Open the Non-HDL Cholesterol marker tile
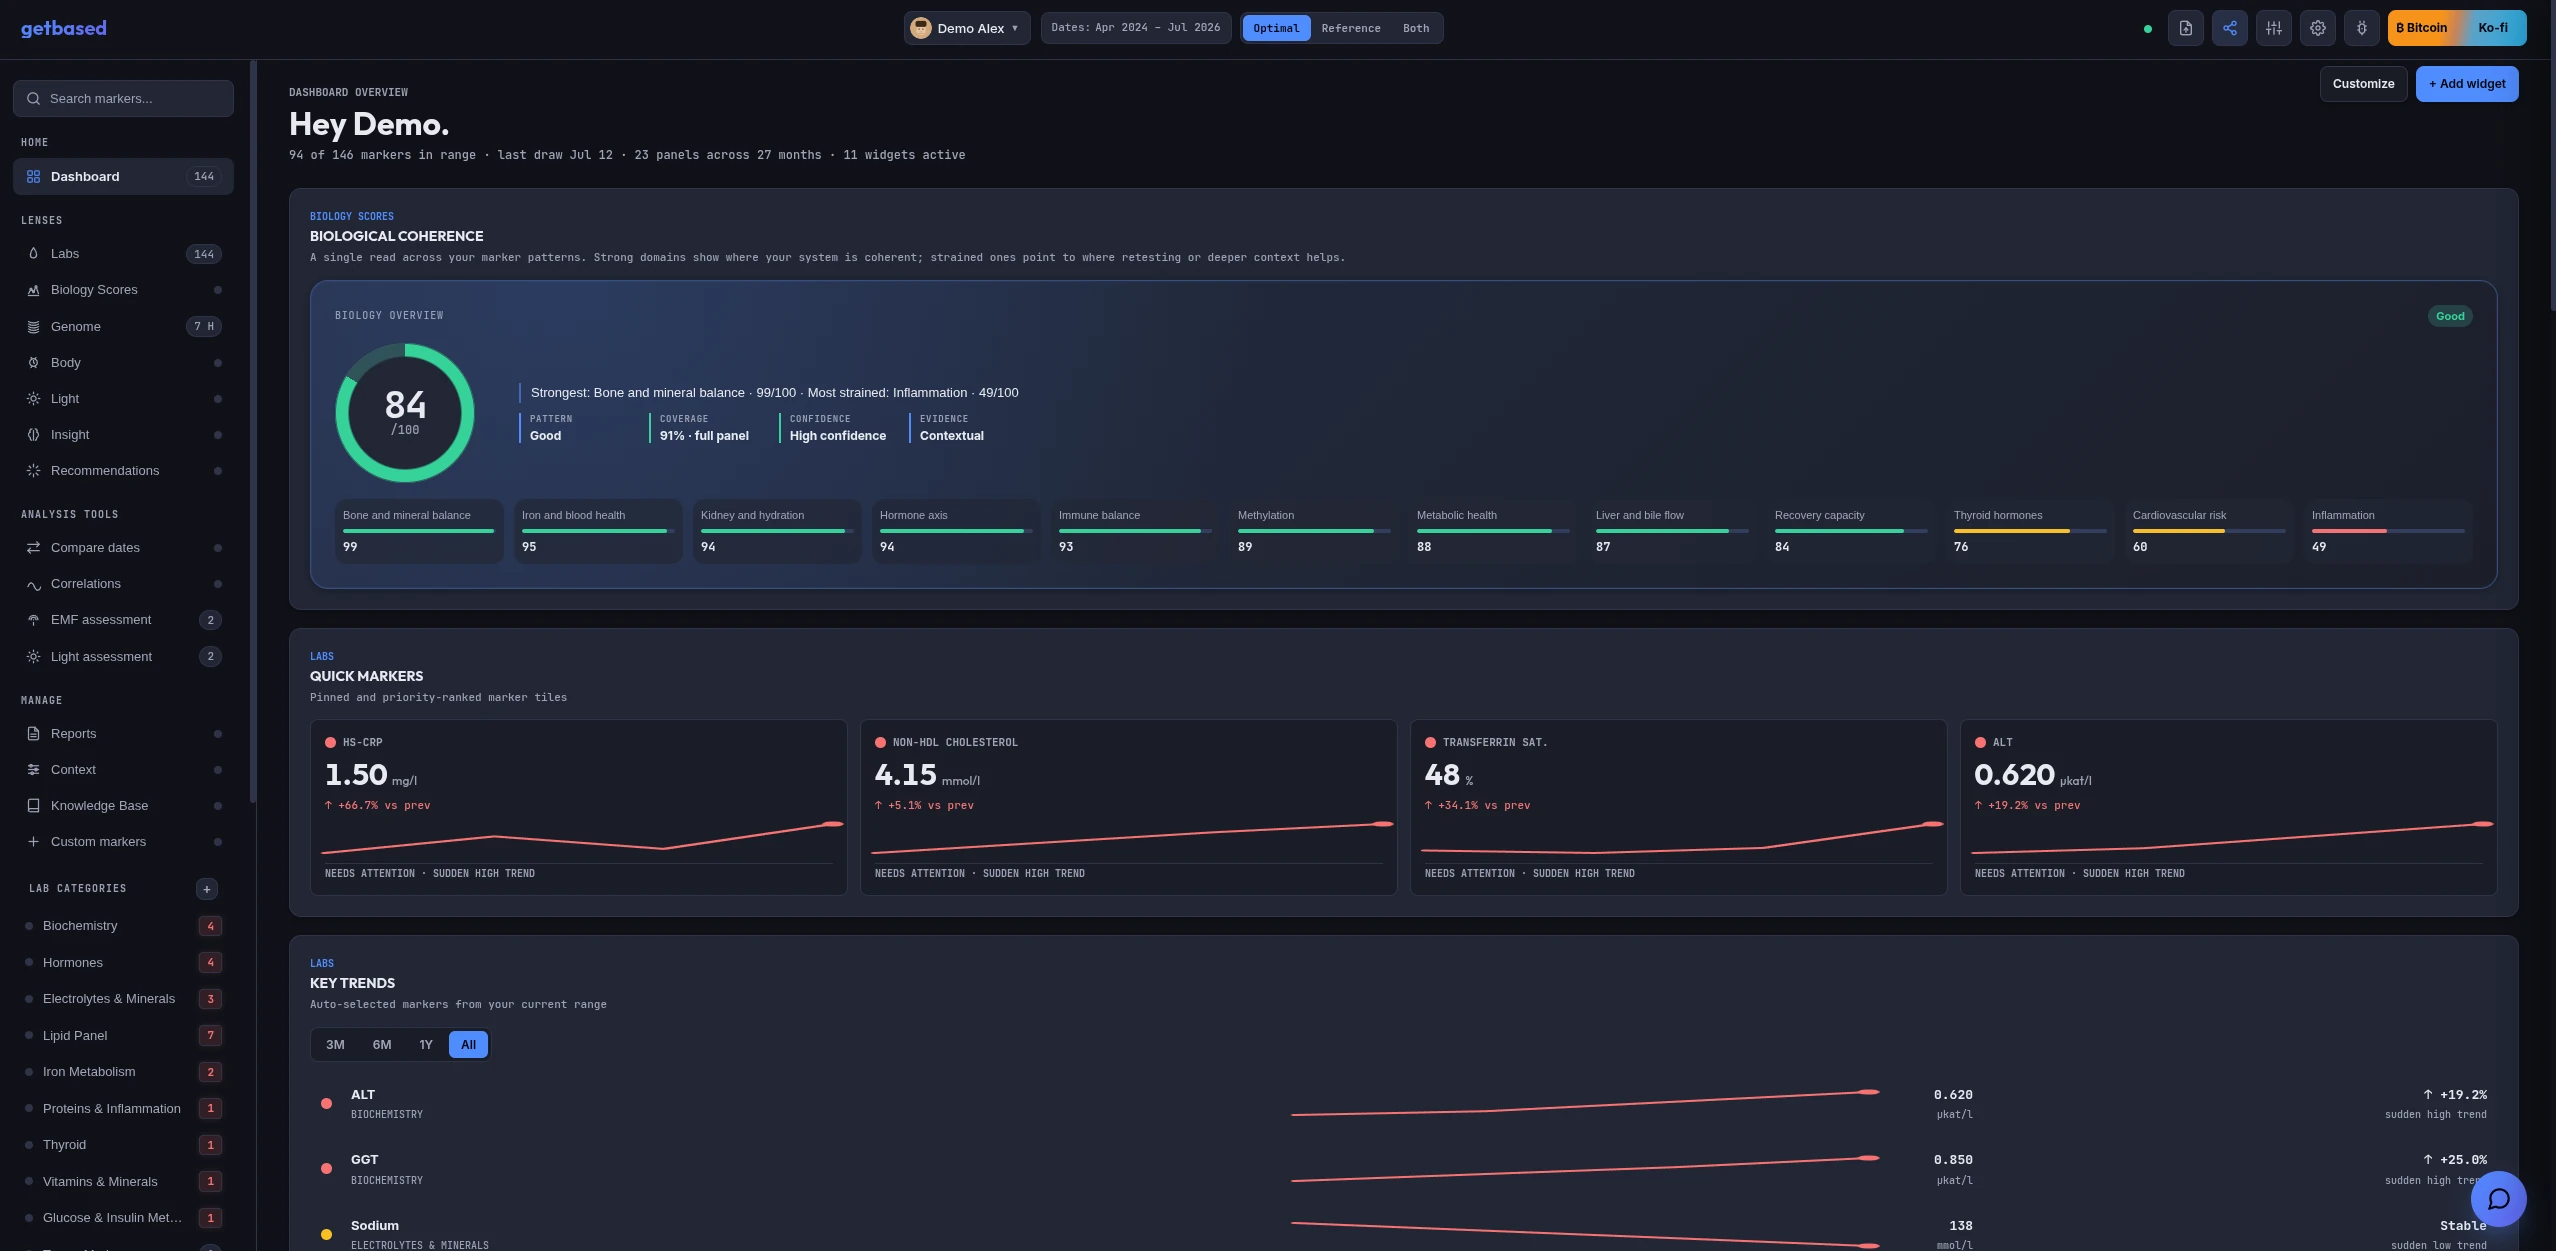 (x=1128, y=807)
